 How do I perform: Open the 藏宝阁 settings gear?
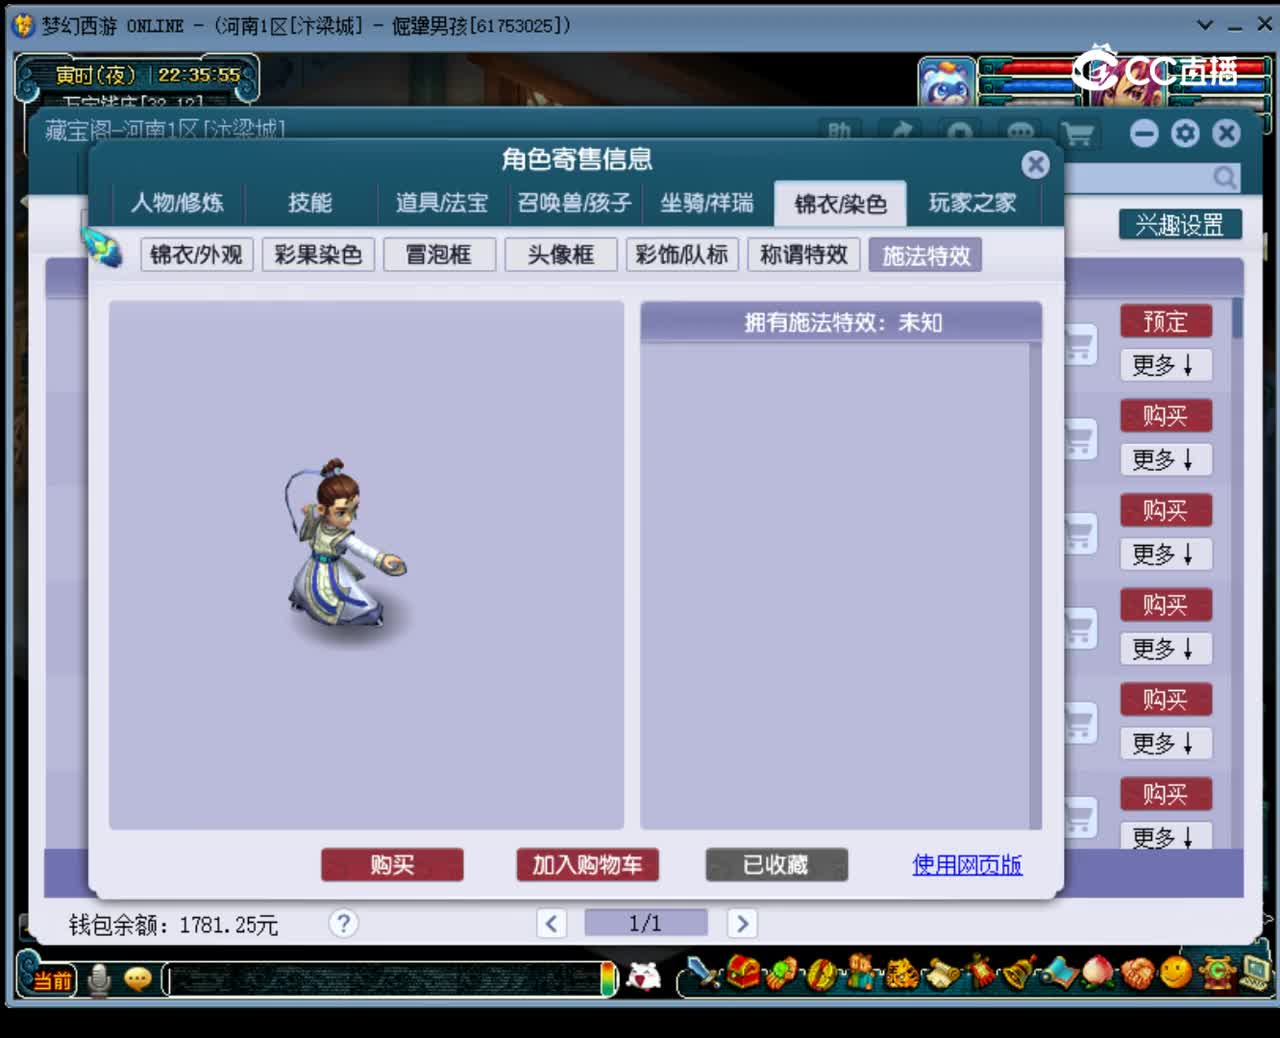(x=1185, y=134)
